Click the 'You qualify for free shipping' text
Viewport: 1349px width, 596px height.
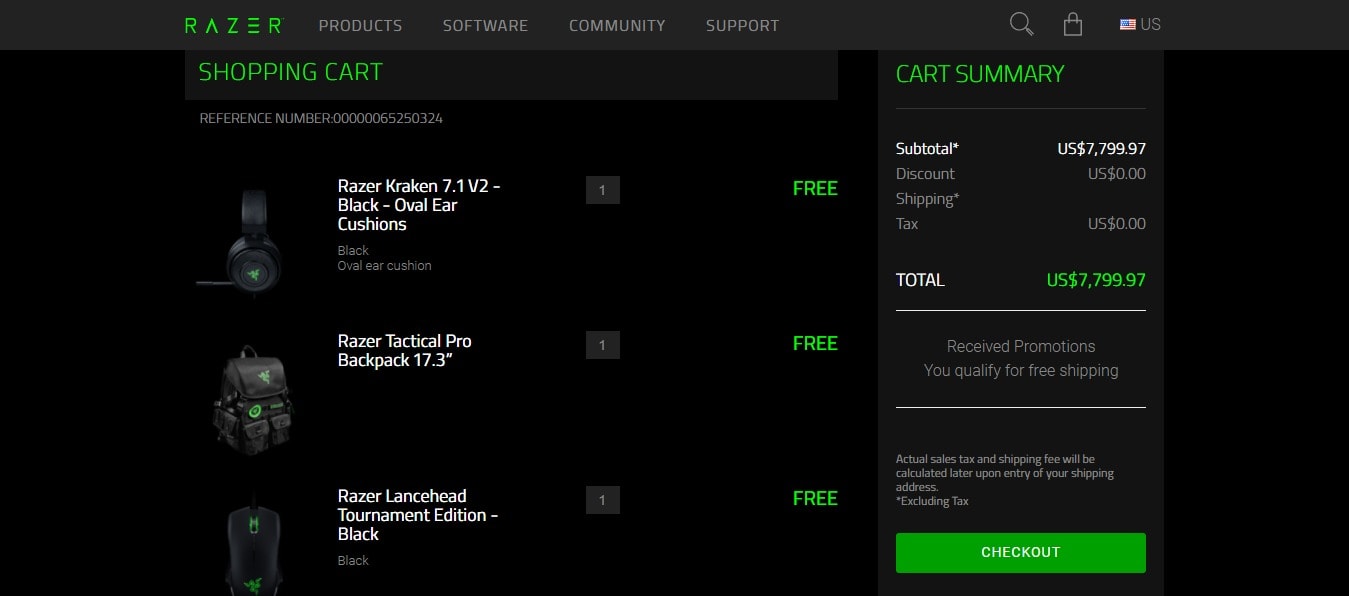point(1021,370)
